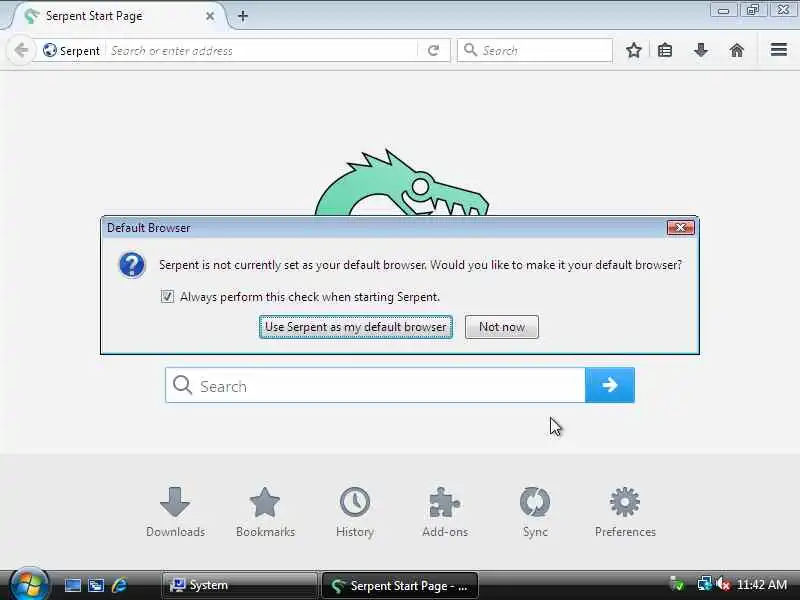Screen dimensions: 800x600
Task: Reload the page with refresh icon
Action: click(433, 50)
